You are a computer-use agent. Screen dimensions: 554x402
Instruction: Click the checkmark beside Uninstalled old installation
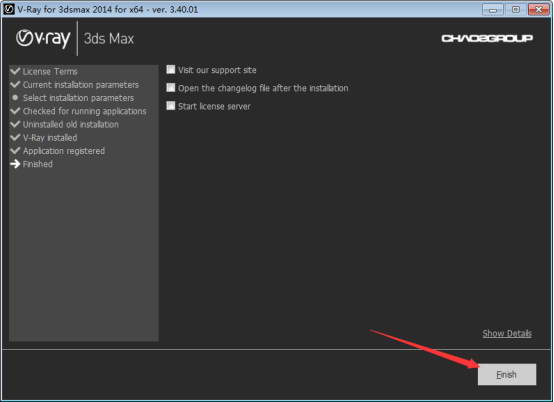pos(15,124)
